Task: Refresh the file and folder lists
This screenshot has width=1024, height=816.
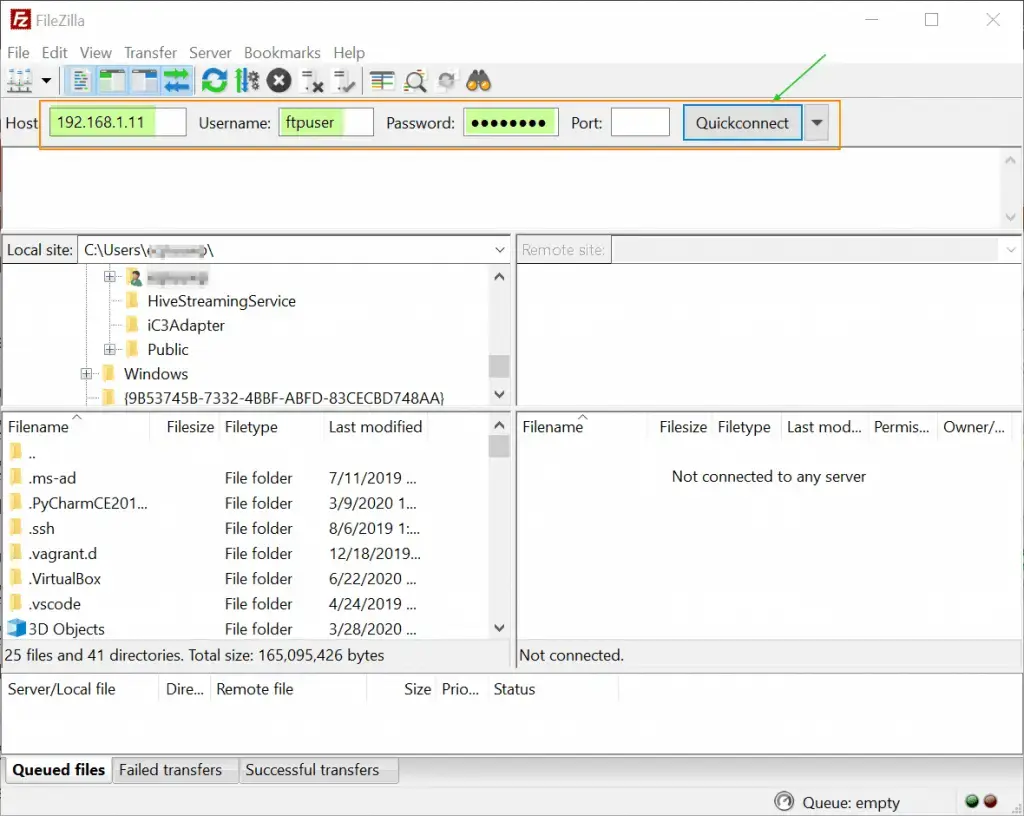Action: click(x=215, y=80)
